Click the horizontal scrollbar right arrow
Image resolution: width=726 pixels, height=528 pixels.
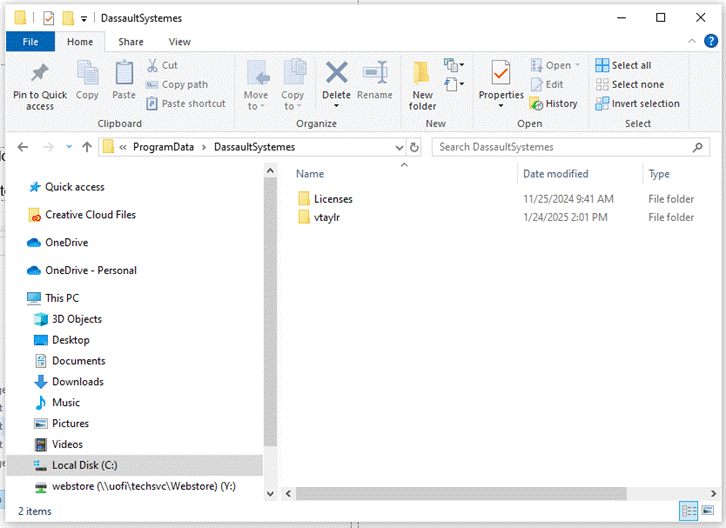tap(713, 493)
